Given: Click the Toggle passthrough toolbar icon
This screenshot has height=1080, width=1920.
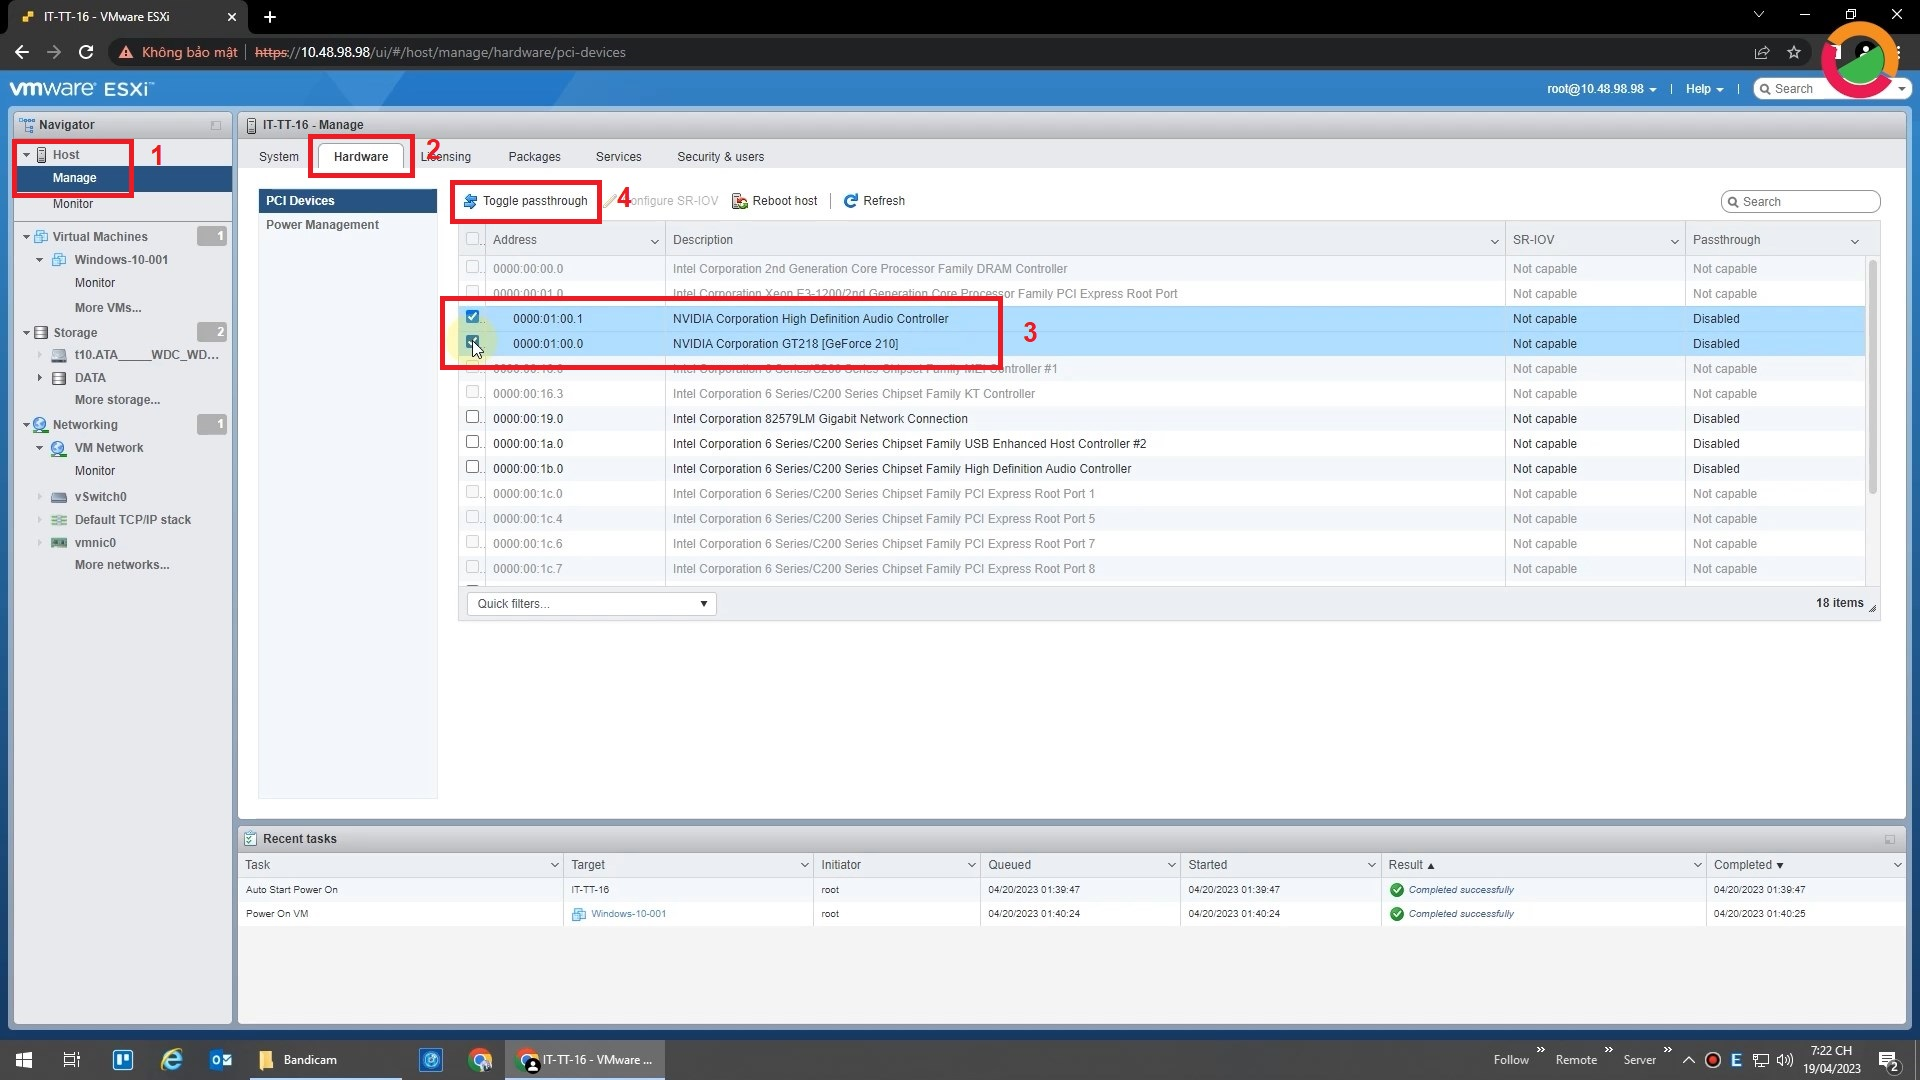Looking at the screenshot, I should tap(469, 201).
